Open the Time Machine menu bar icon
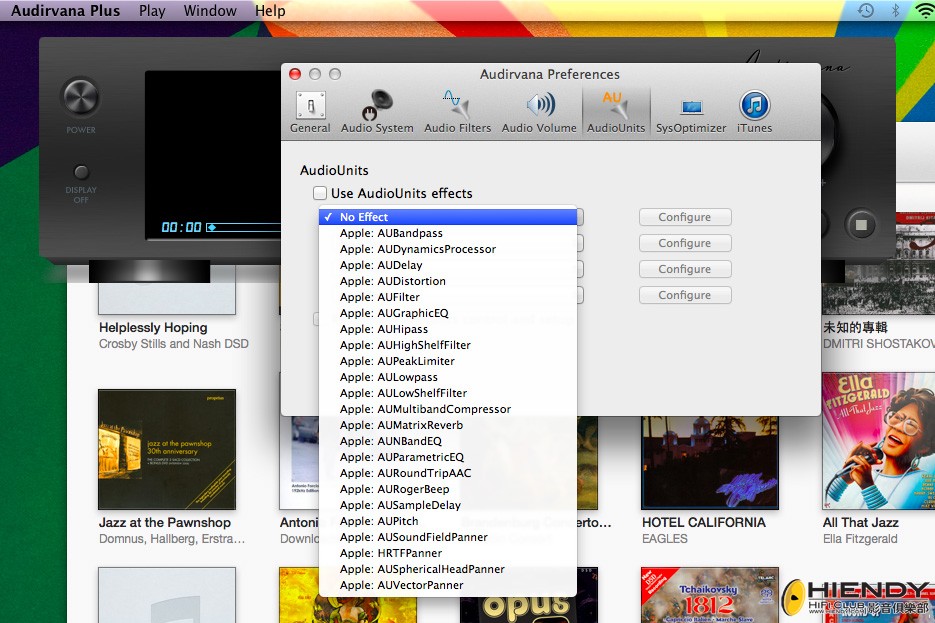 (x=866, y=10)
